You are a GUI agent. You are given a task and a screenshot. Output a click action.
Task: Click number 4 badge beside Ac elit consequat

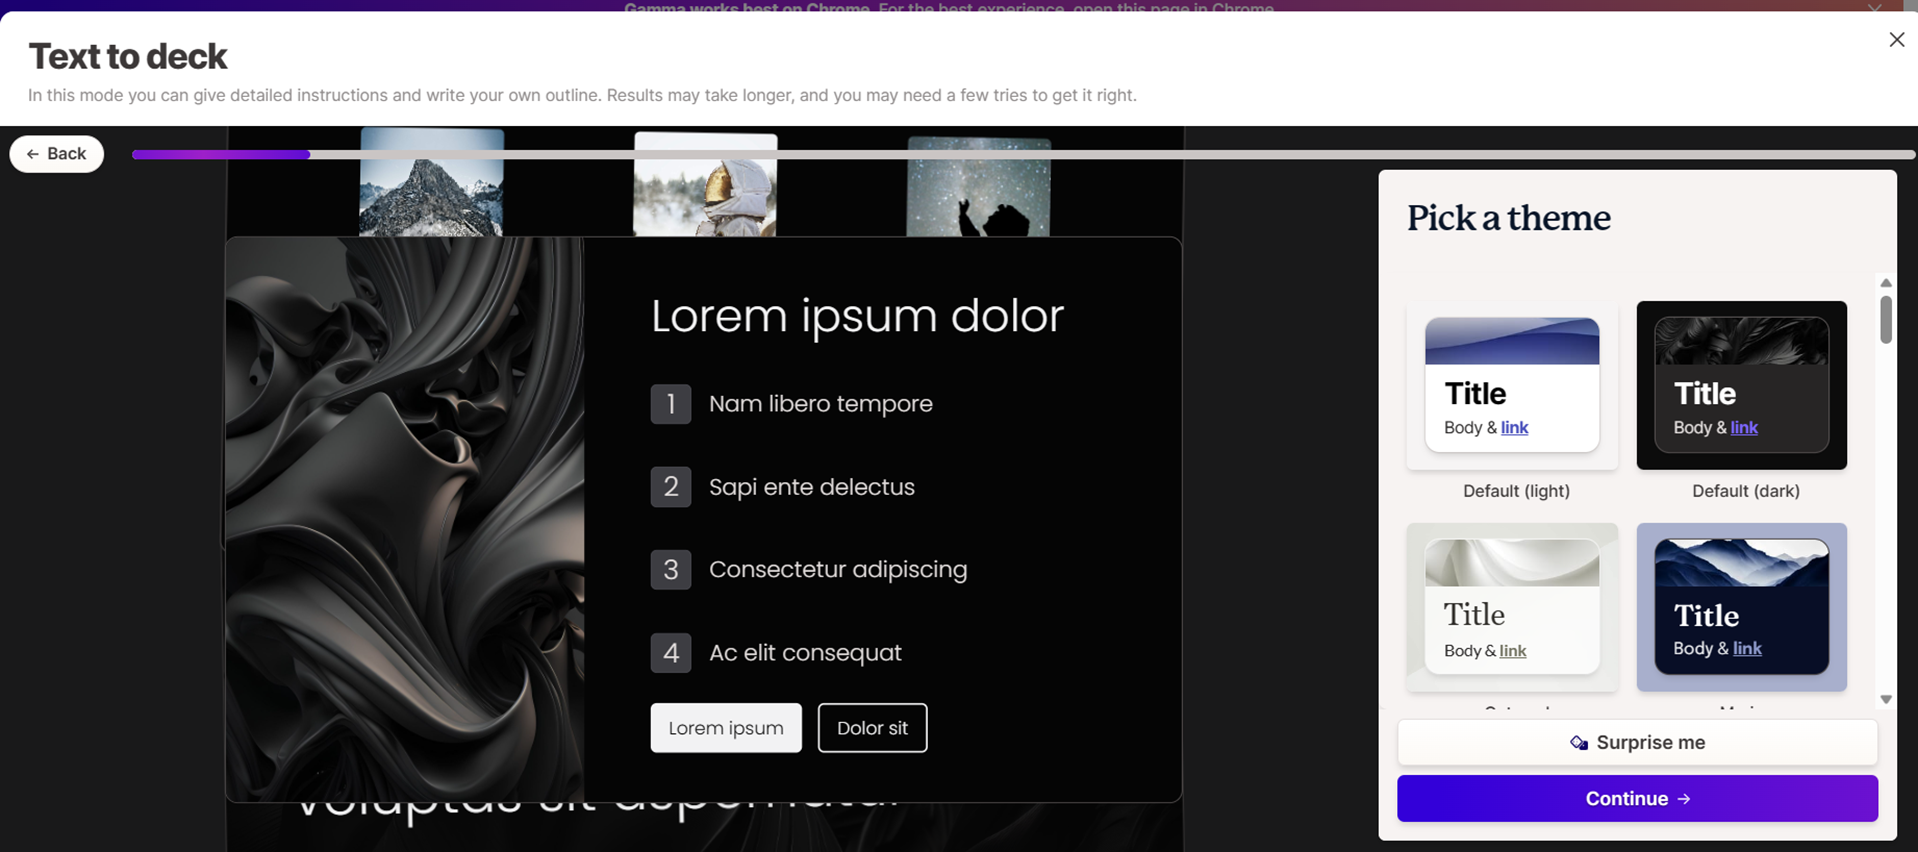pos(671,653)
